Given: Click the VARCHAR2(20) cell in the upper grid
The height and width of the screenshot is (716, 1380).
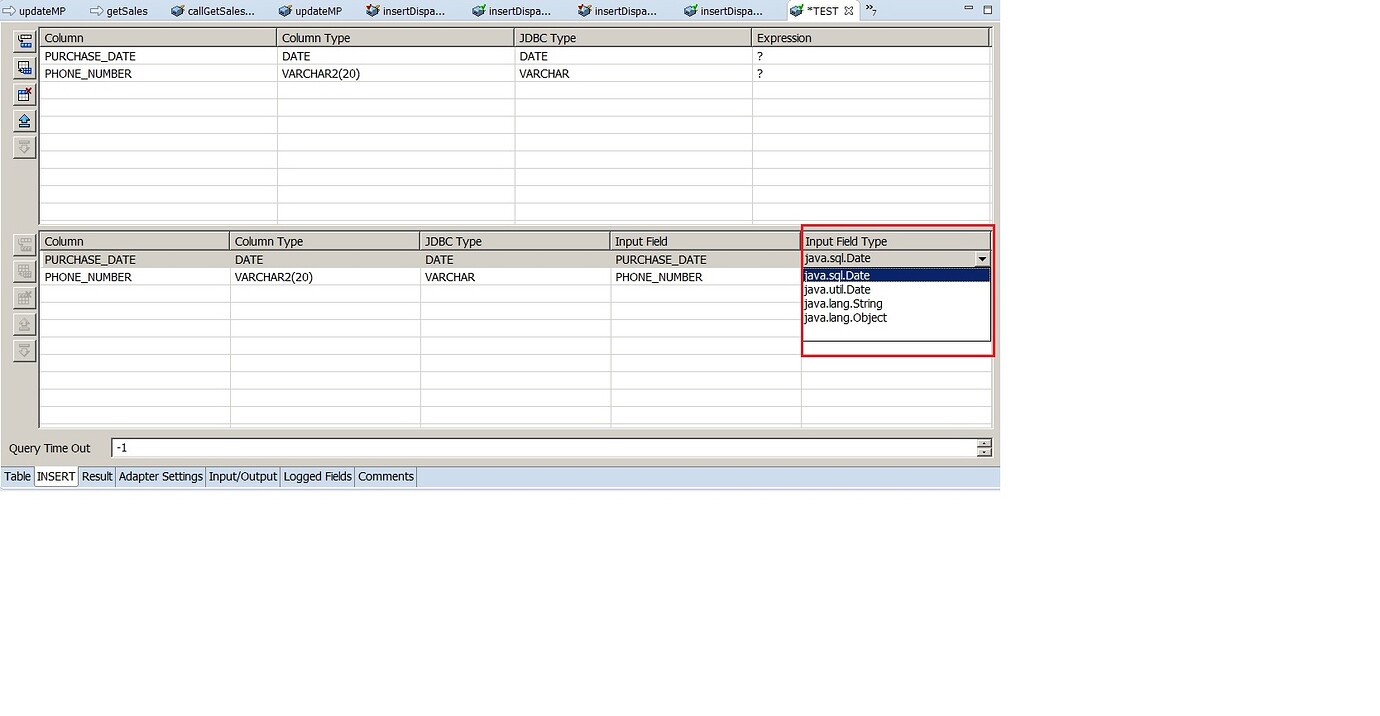Looking at the screenshot, I should 395,74.
